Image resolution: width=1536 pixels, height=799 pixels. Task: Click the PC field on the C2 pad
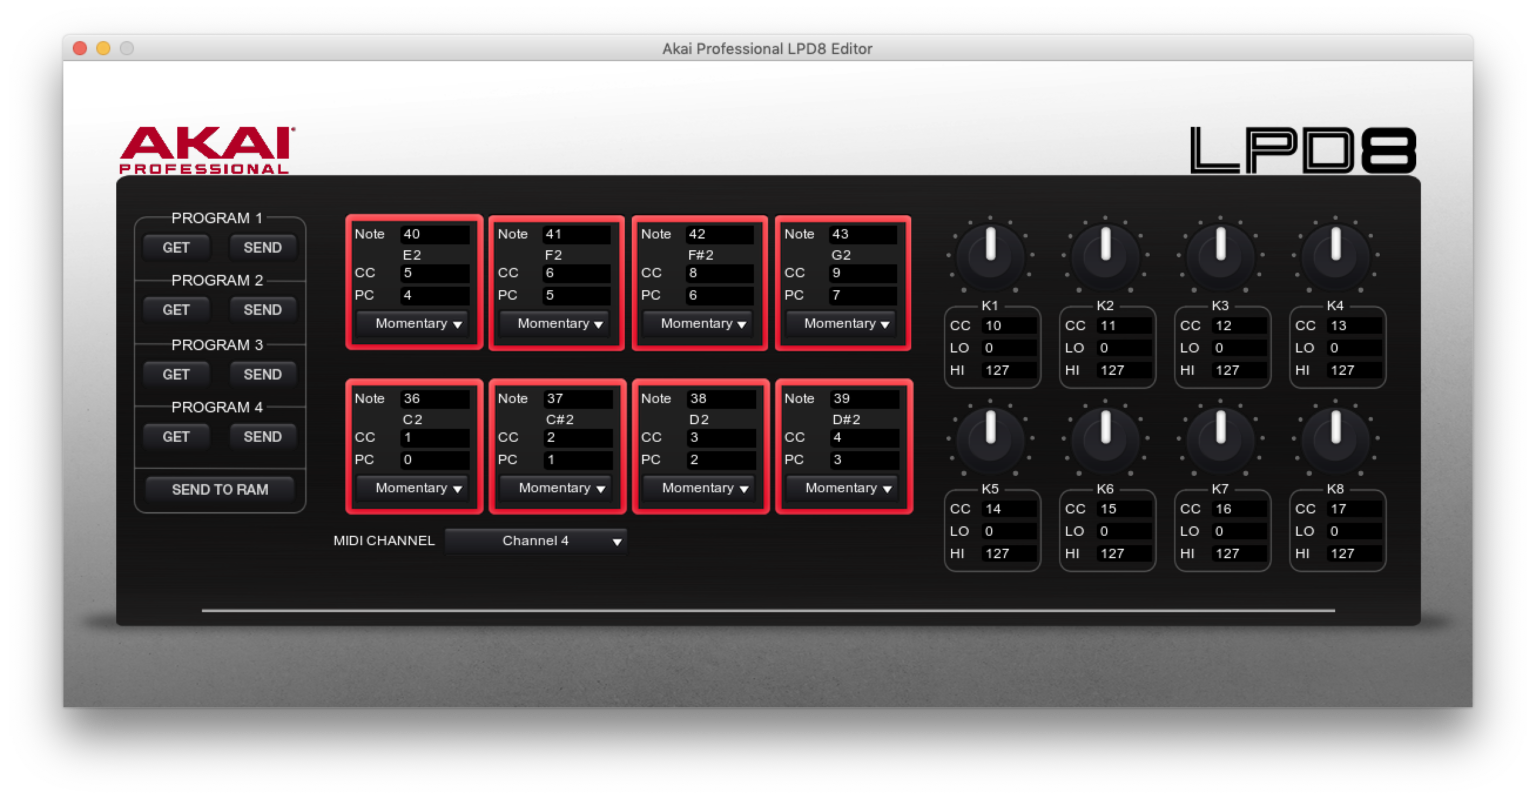point(435,460)
